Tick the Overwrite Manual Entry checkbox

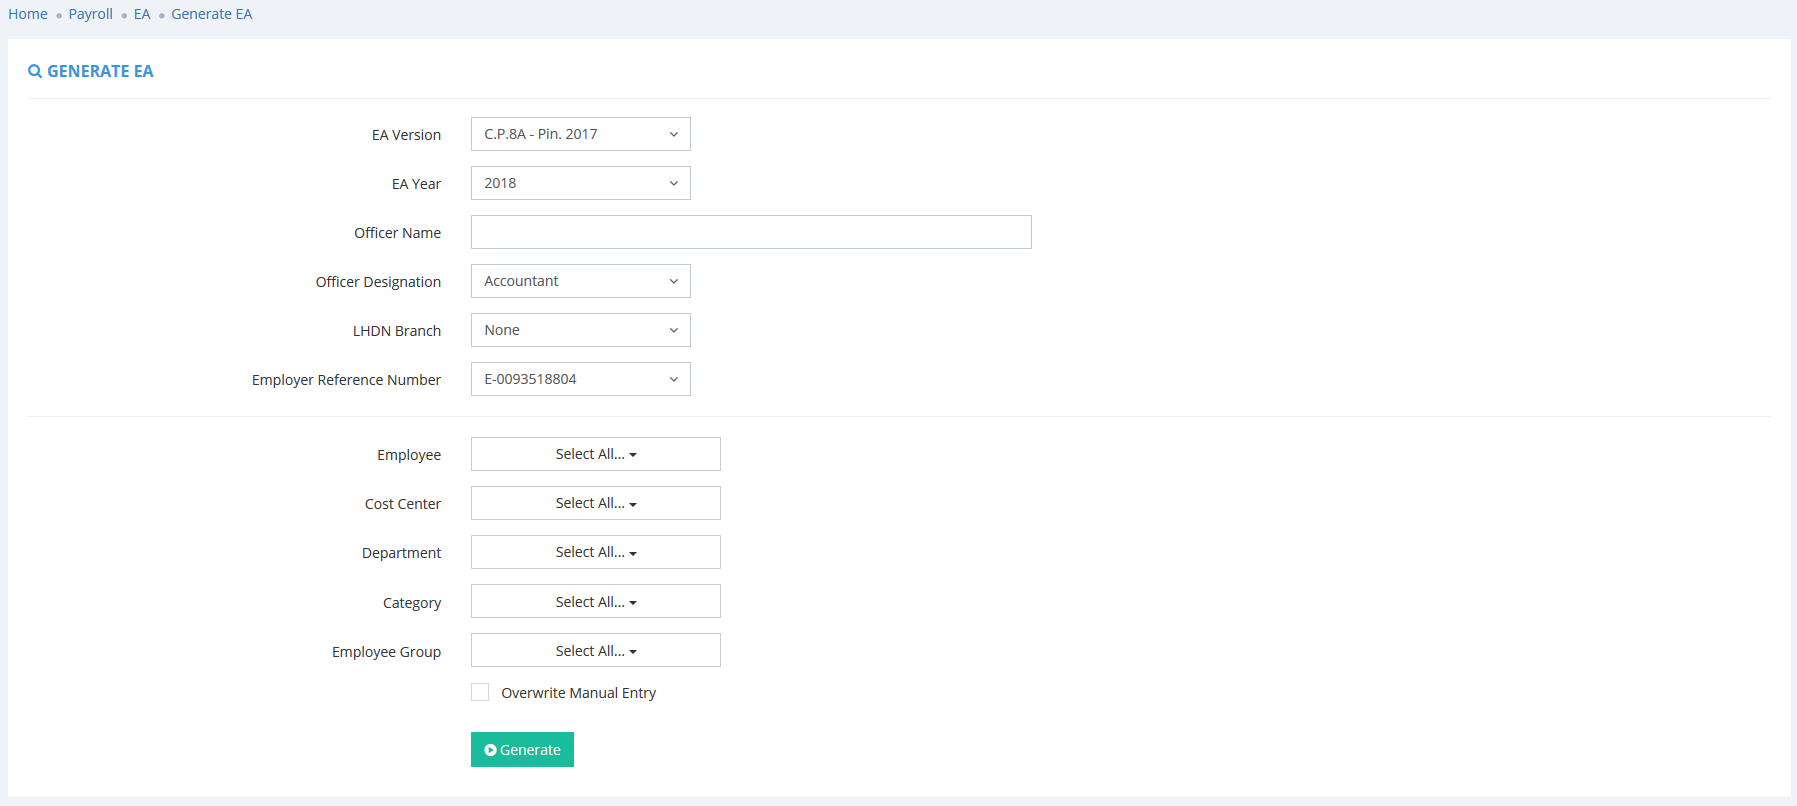click(x=480, y=692)
